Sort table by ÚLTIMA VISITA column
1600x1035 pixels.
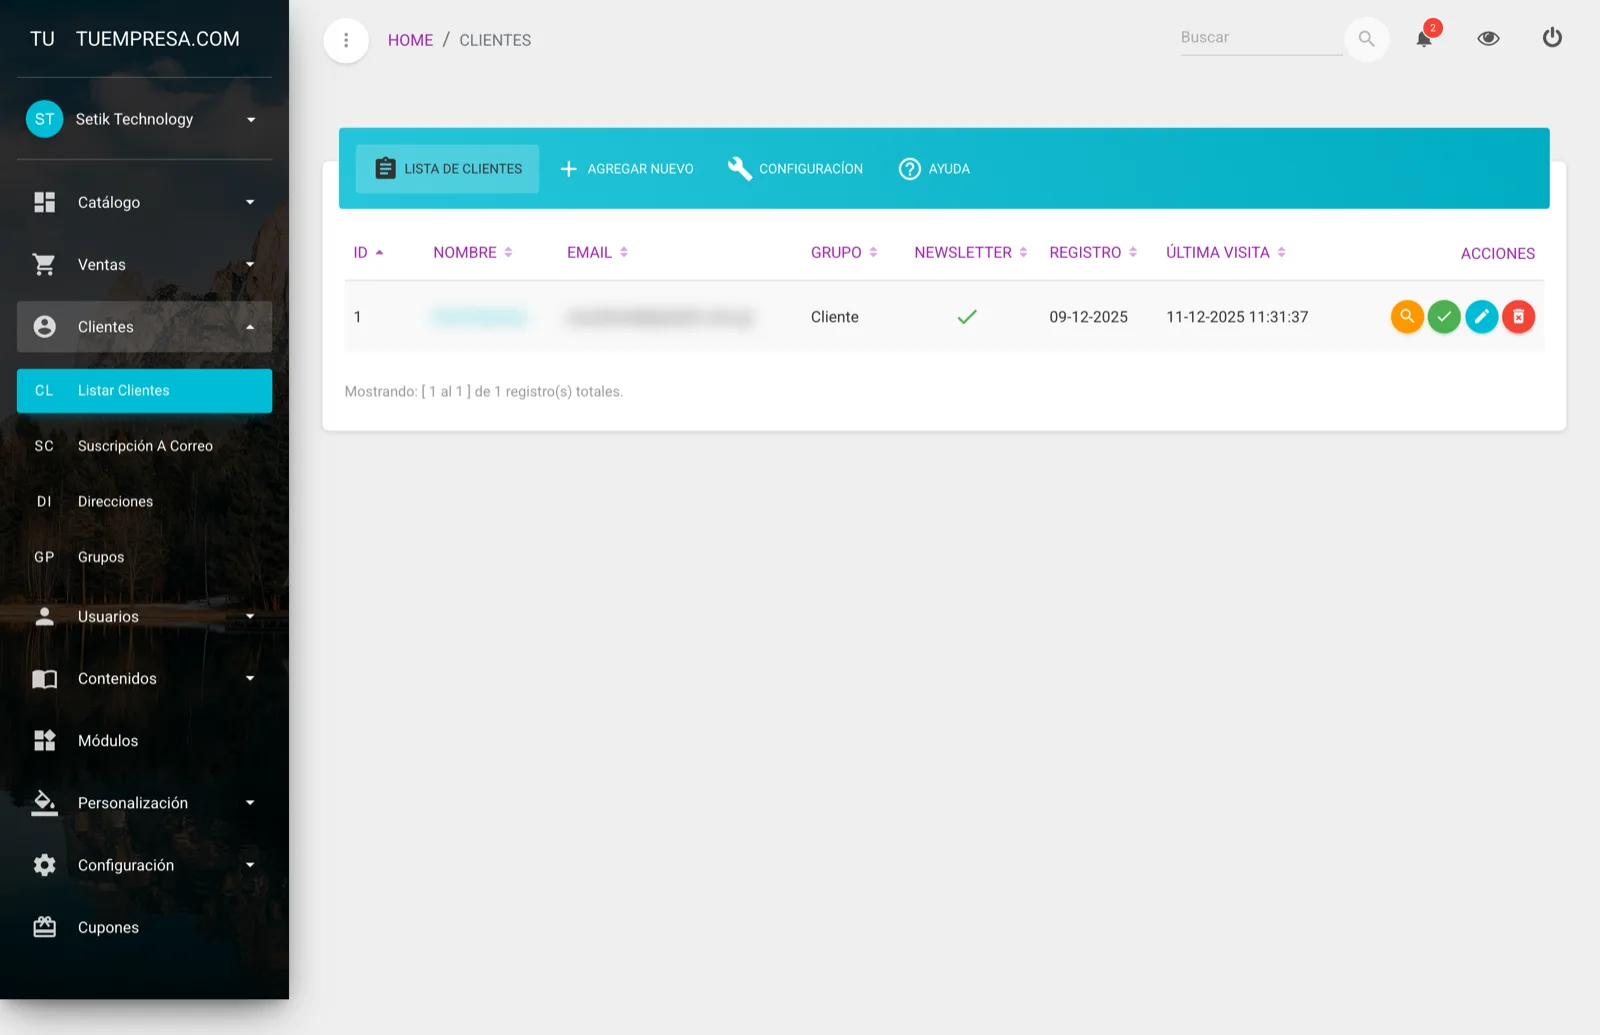click(1226, 253)
